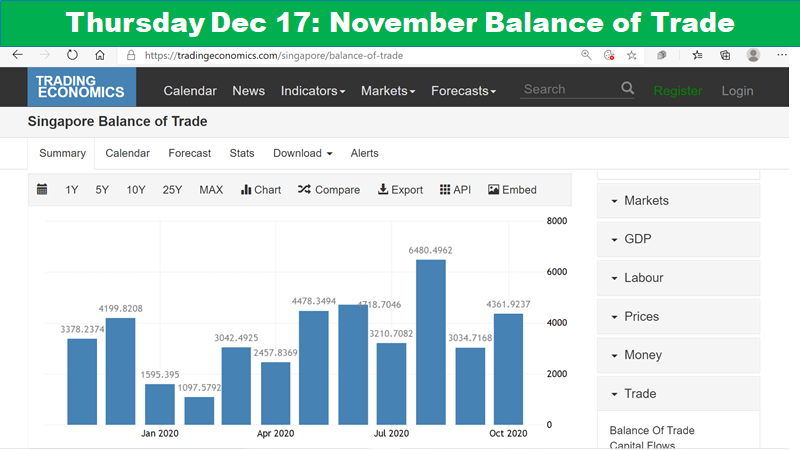Click the tracking prevention icon in address bar
The height and width of the screenshot is (450, 800).
coord(609,55)
